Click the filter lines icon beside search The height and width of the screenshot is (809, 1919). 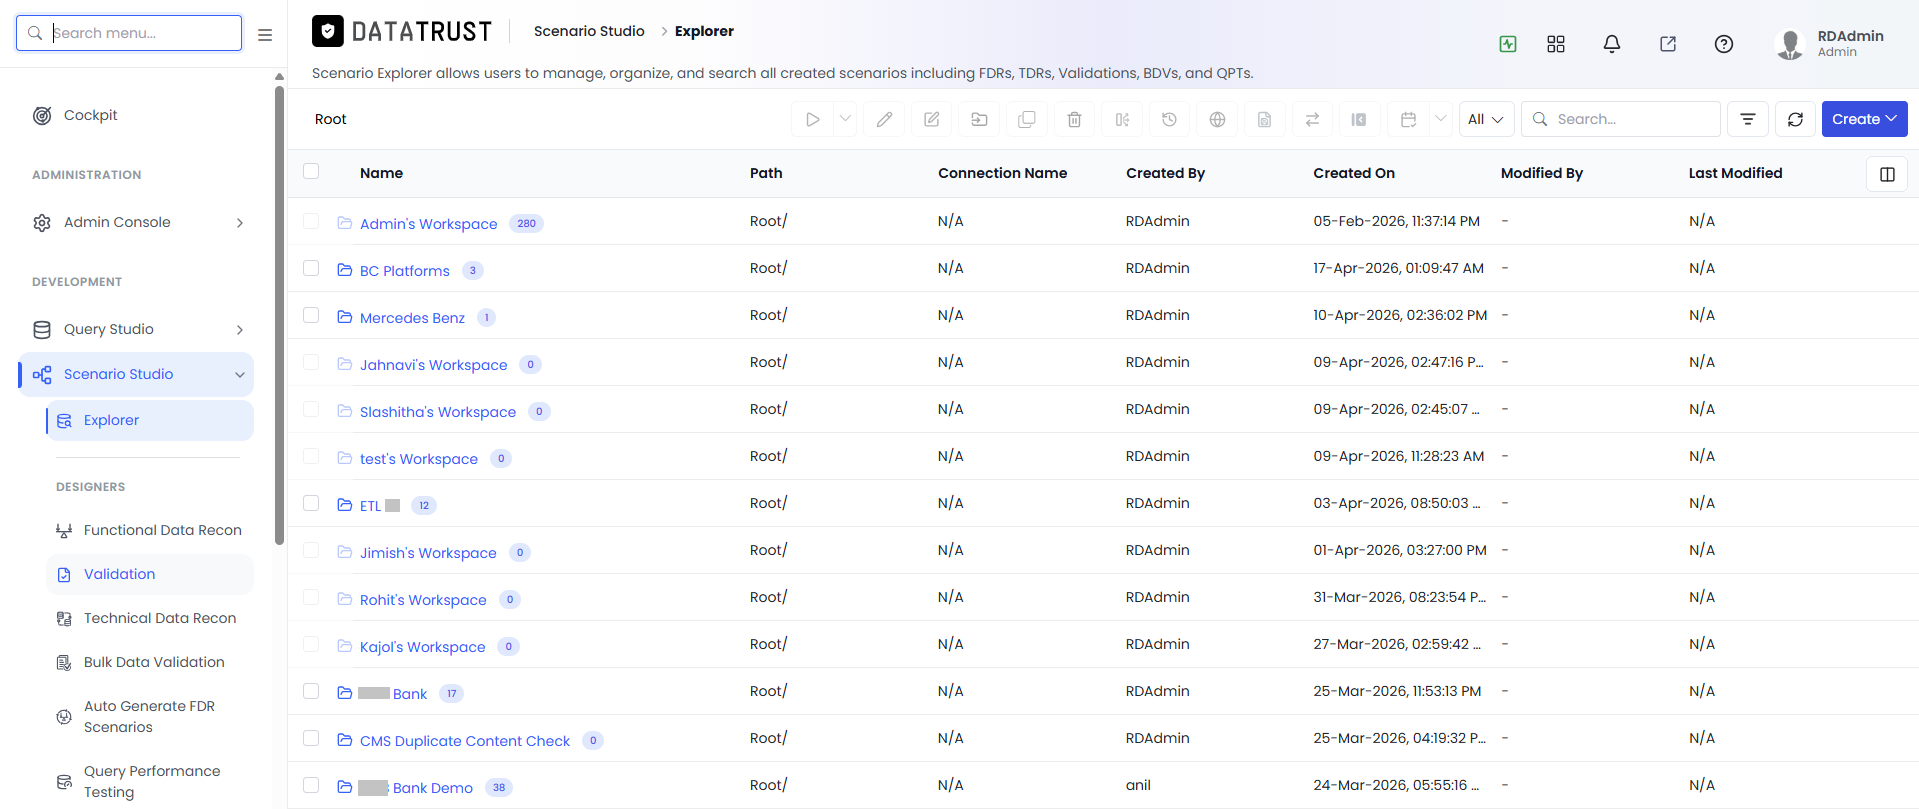(x=1747, y=119)
